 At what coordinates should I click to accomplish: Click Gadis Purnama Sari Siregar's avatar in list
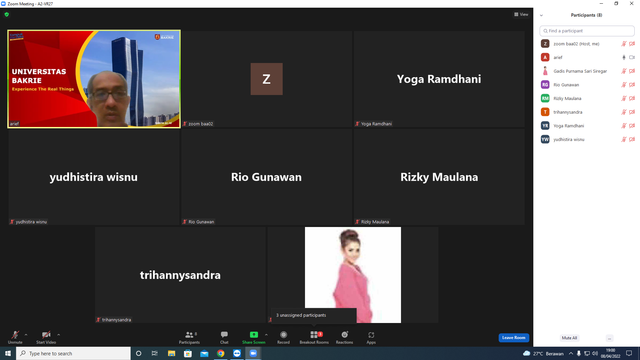545,71
